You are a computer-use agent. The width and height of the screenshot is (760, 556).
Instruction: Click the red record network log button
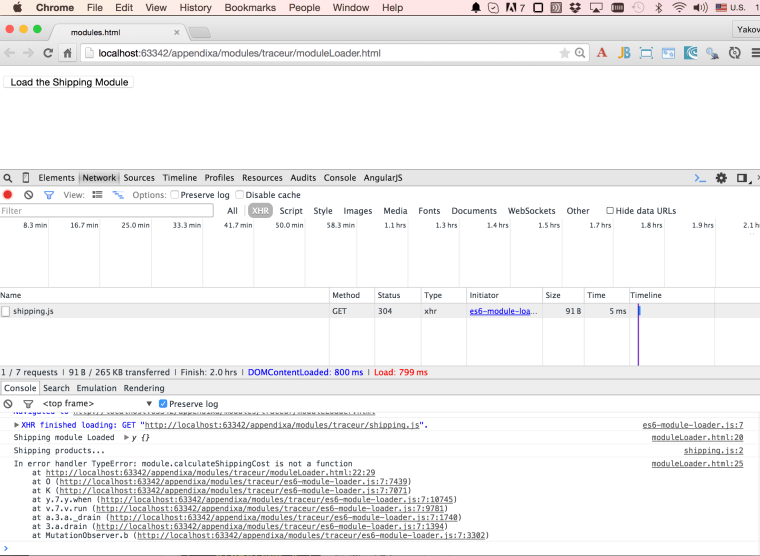8,195
